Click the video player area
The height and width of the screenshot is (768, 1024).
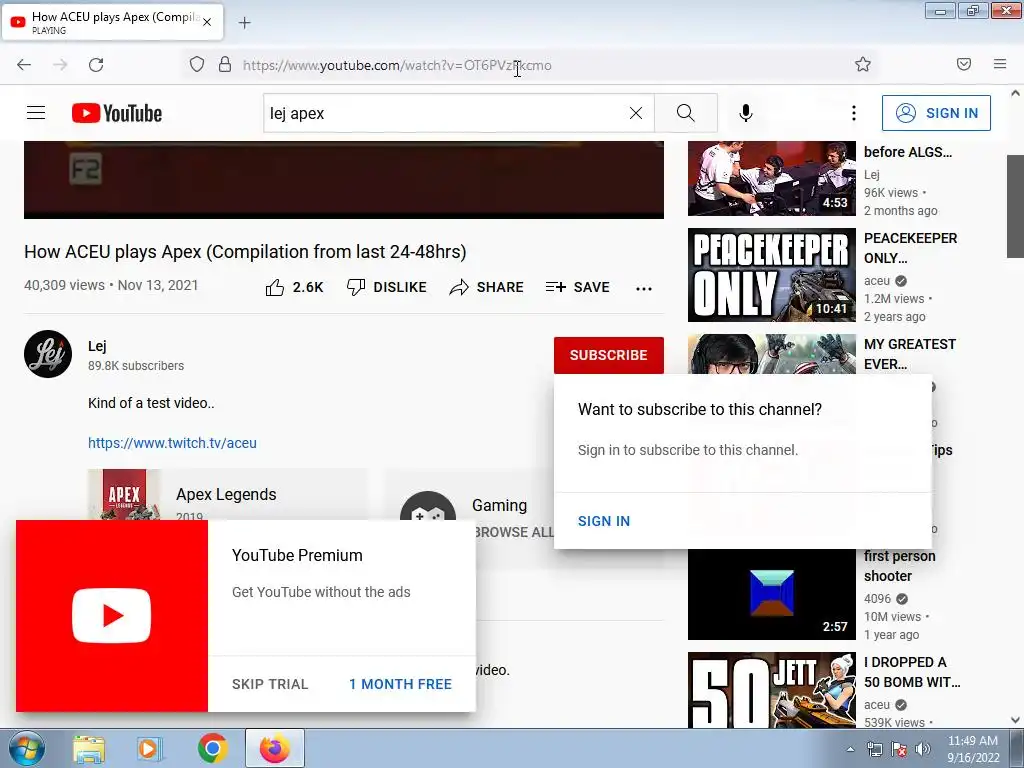[344, 180]
